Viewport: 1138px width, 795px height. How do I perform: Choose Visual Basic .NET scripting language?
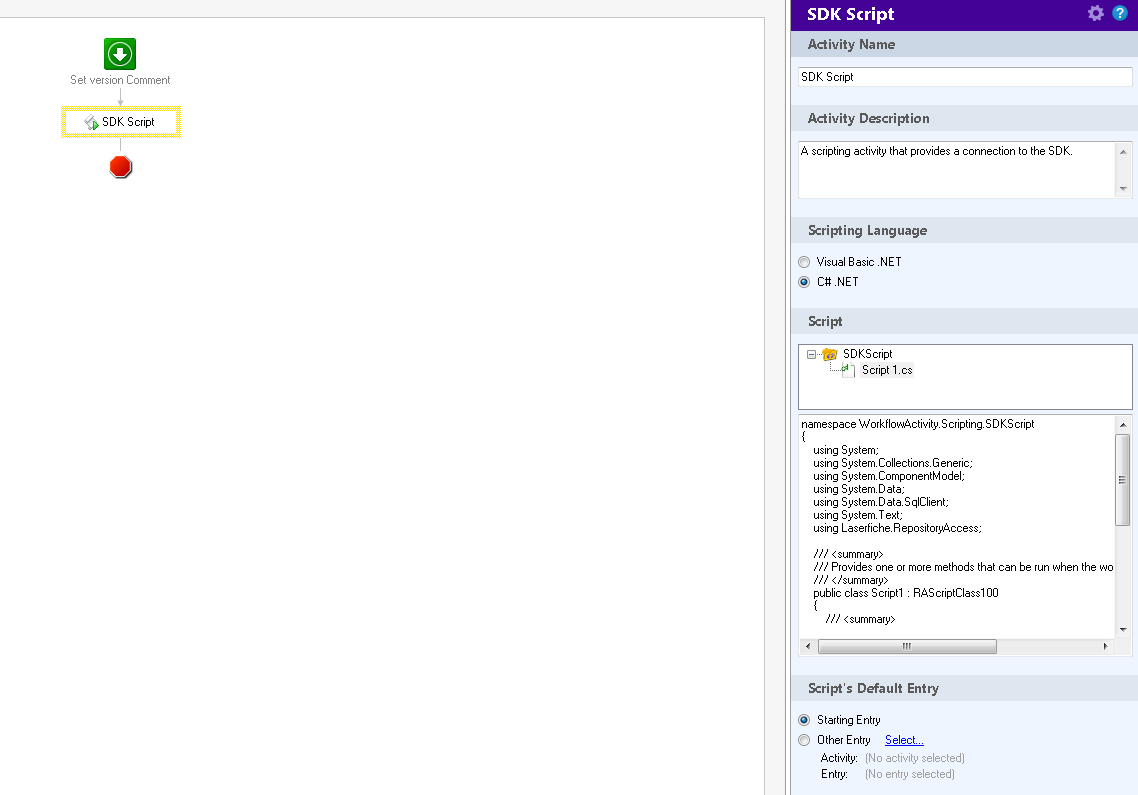[805, 262]
